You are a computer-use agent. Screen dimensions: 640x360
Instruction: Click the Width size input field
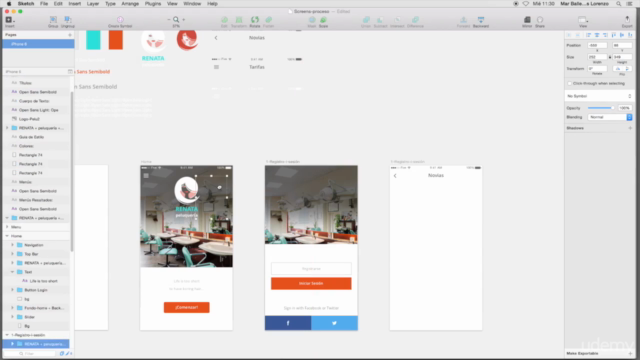[x=597, y=57]
